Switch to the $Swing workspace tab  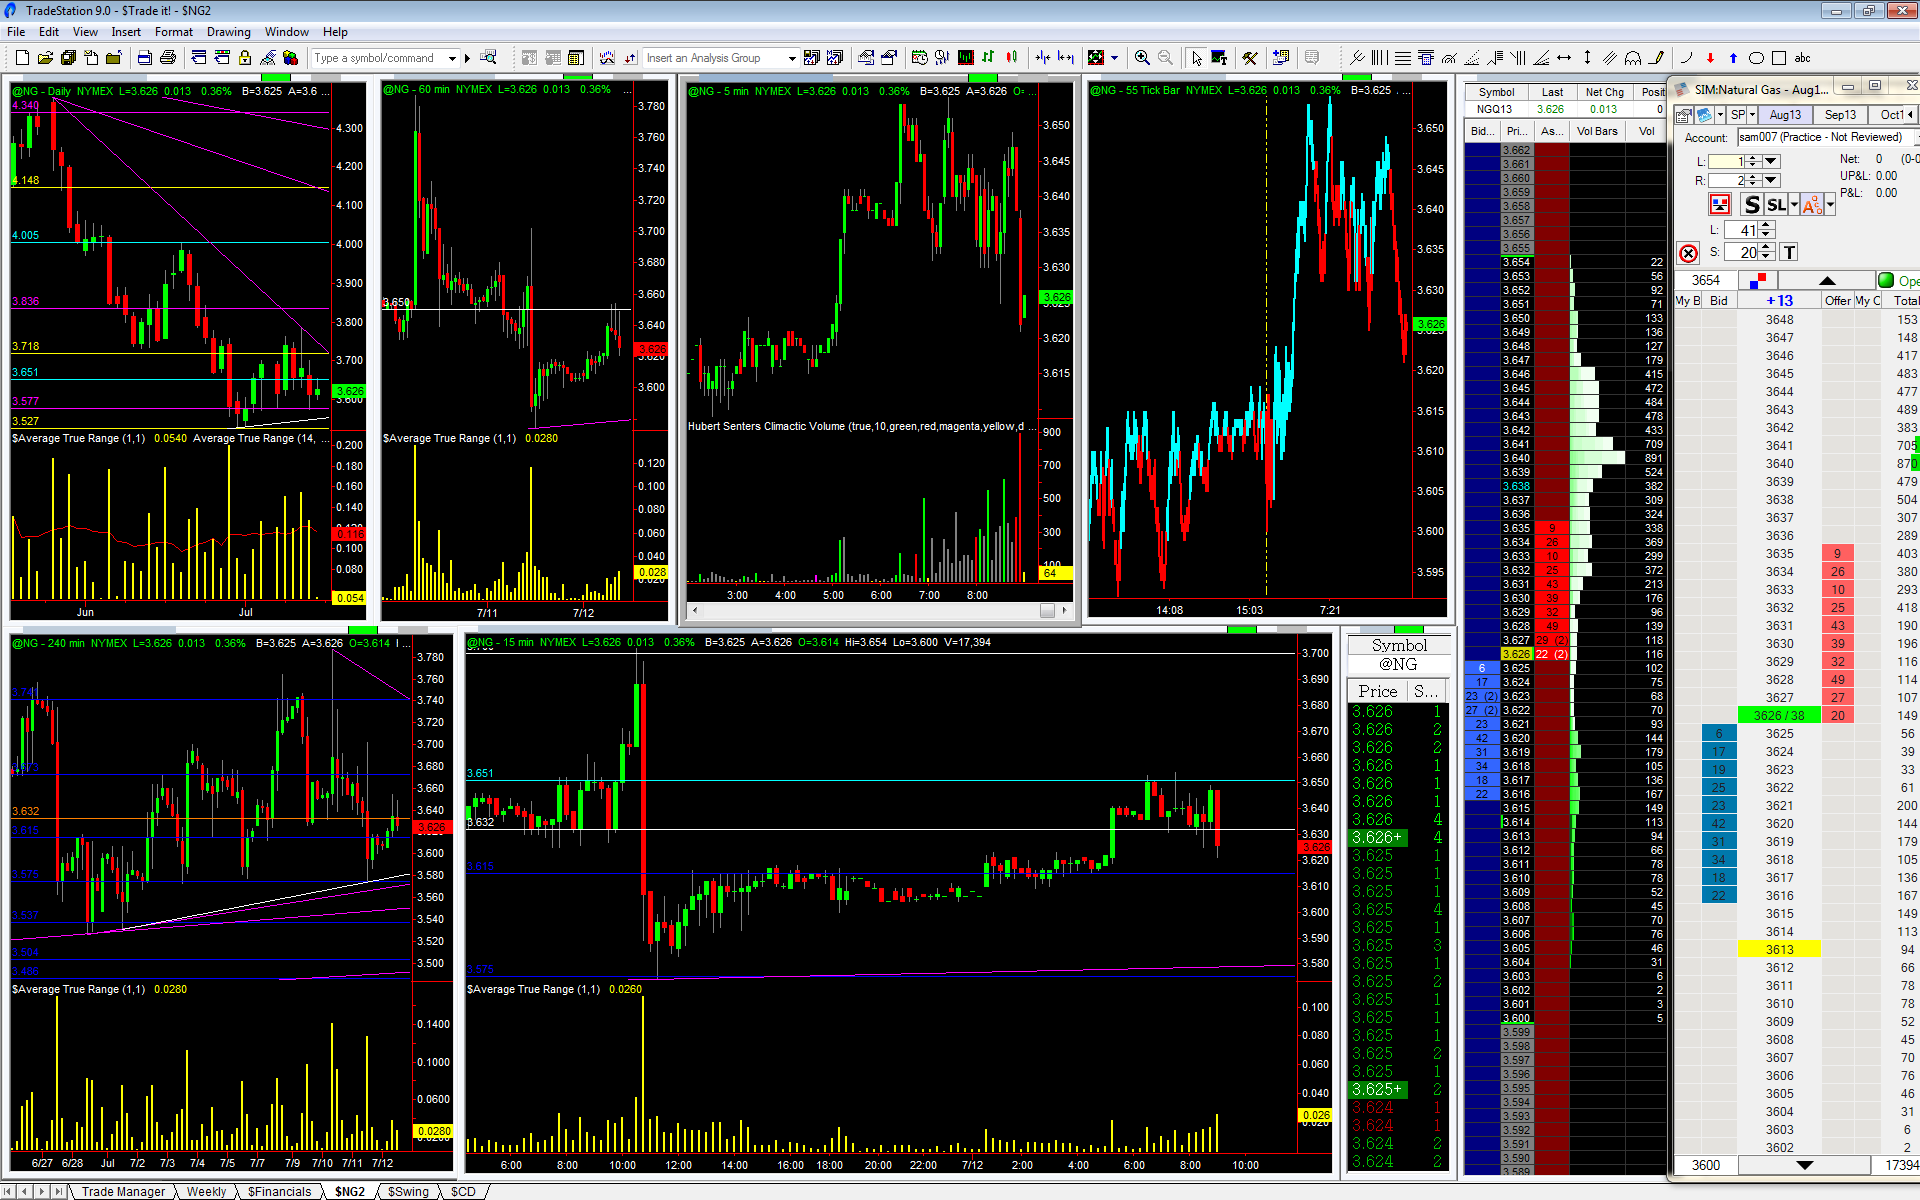408,1191
